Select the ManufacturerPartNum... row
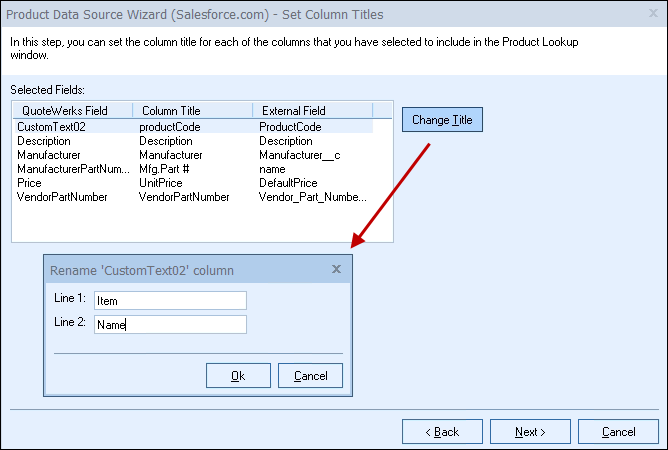Viewport: 668px width, 450px height. [194, 169]
